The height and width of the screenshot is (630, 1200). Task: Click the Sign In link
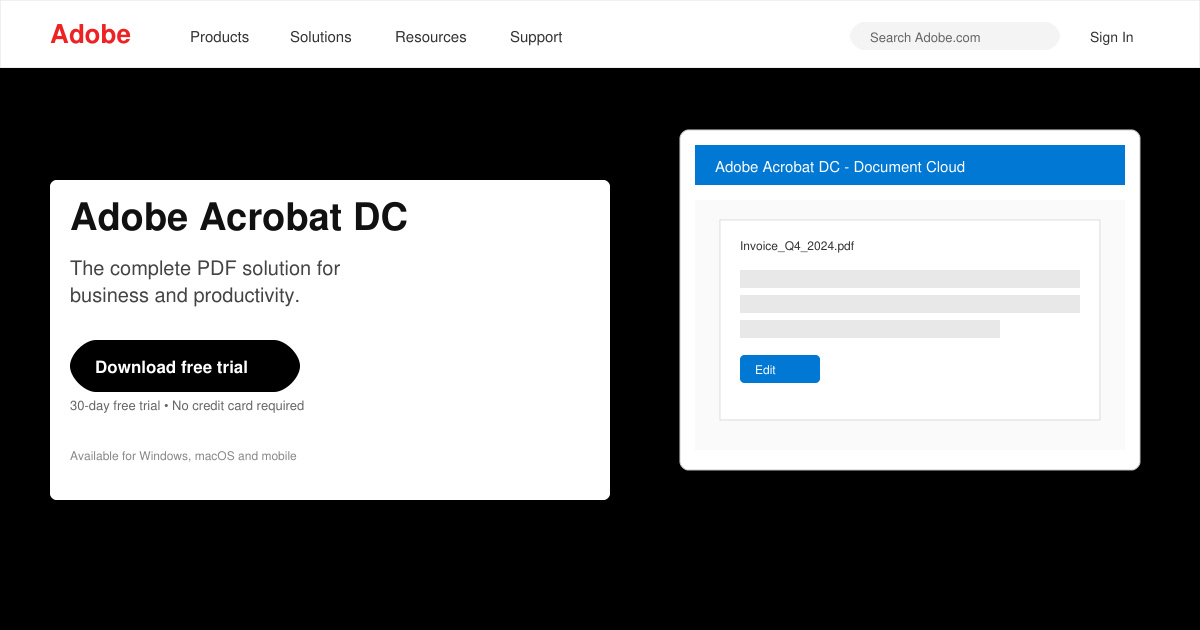[x=1111, y=37]
